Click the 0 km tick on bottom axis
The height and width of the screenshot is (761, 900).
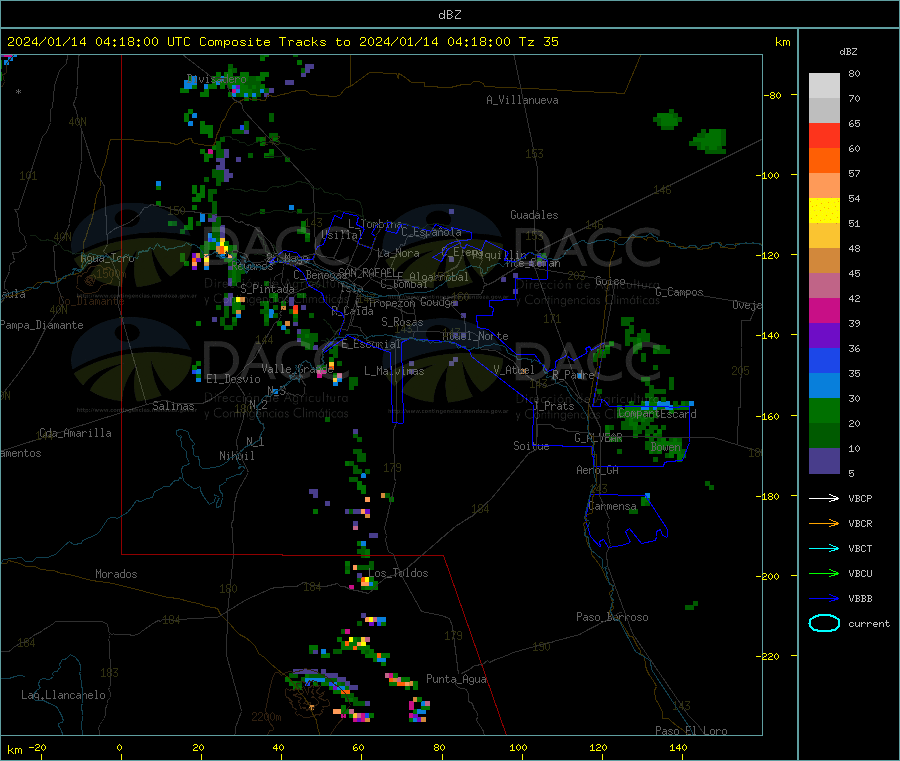(x=119, y=747)
